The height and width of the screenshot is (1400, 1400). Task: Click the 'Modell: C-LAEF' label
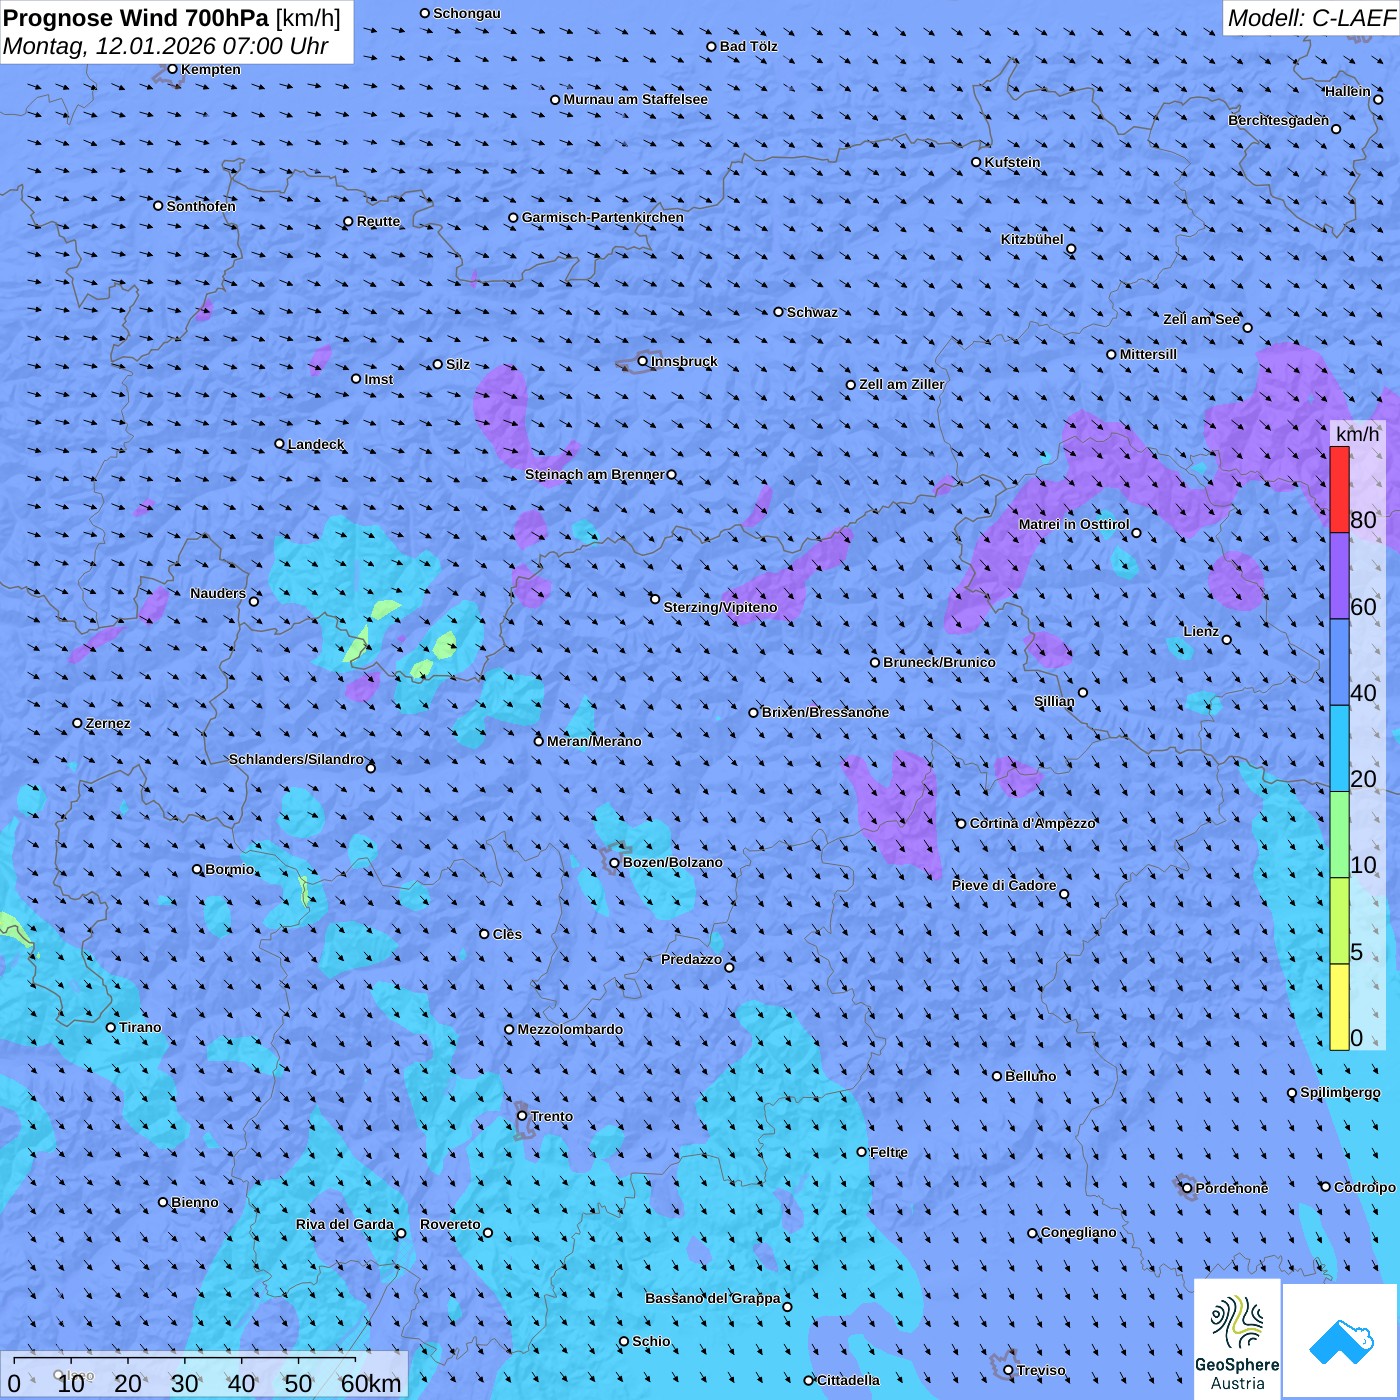click(x=1311, y=18)
